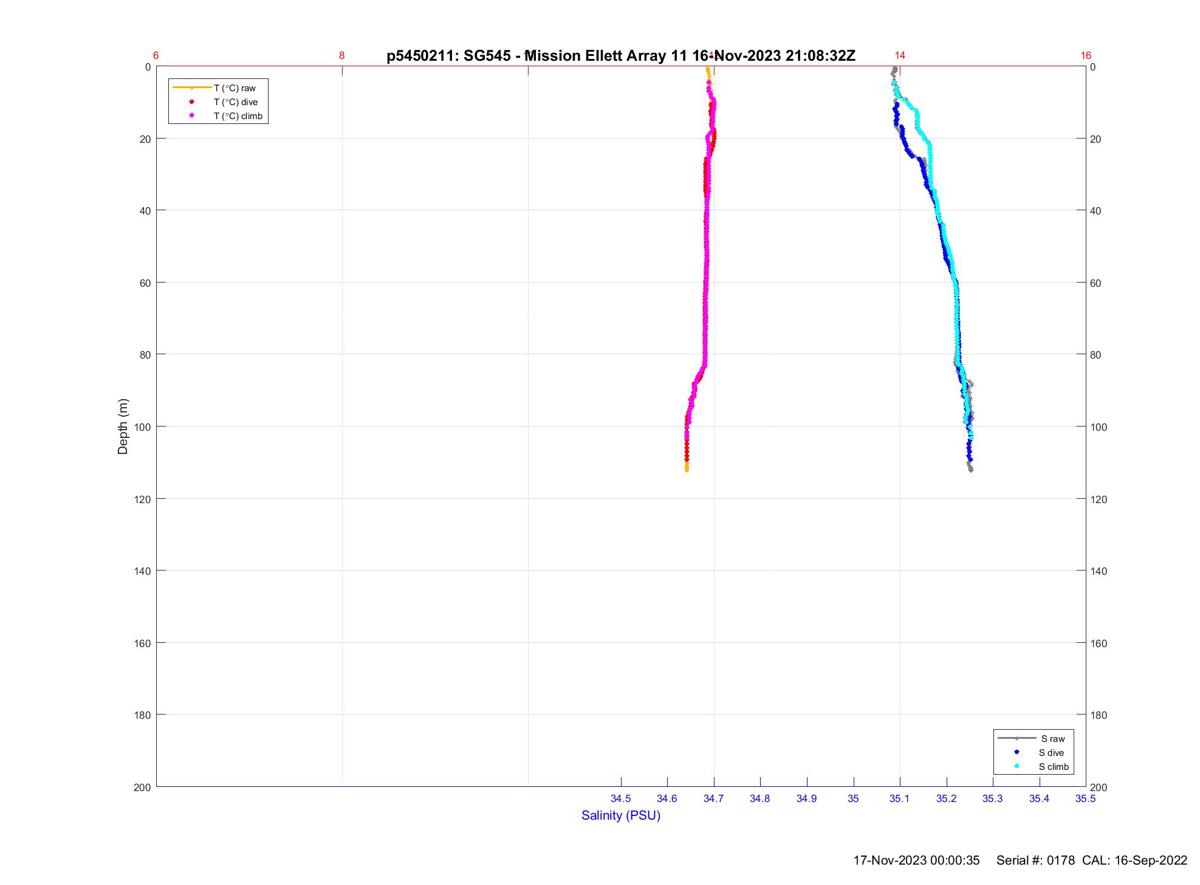Click the salinity tick label '34.5'
Viewport: 1200px width, 885px height.
click(621, 799)
